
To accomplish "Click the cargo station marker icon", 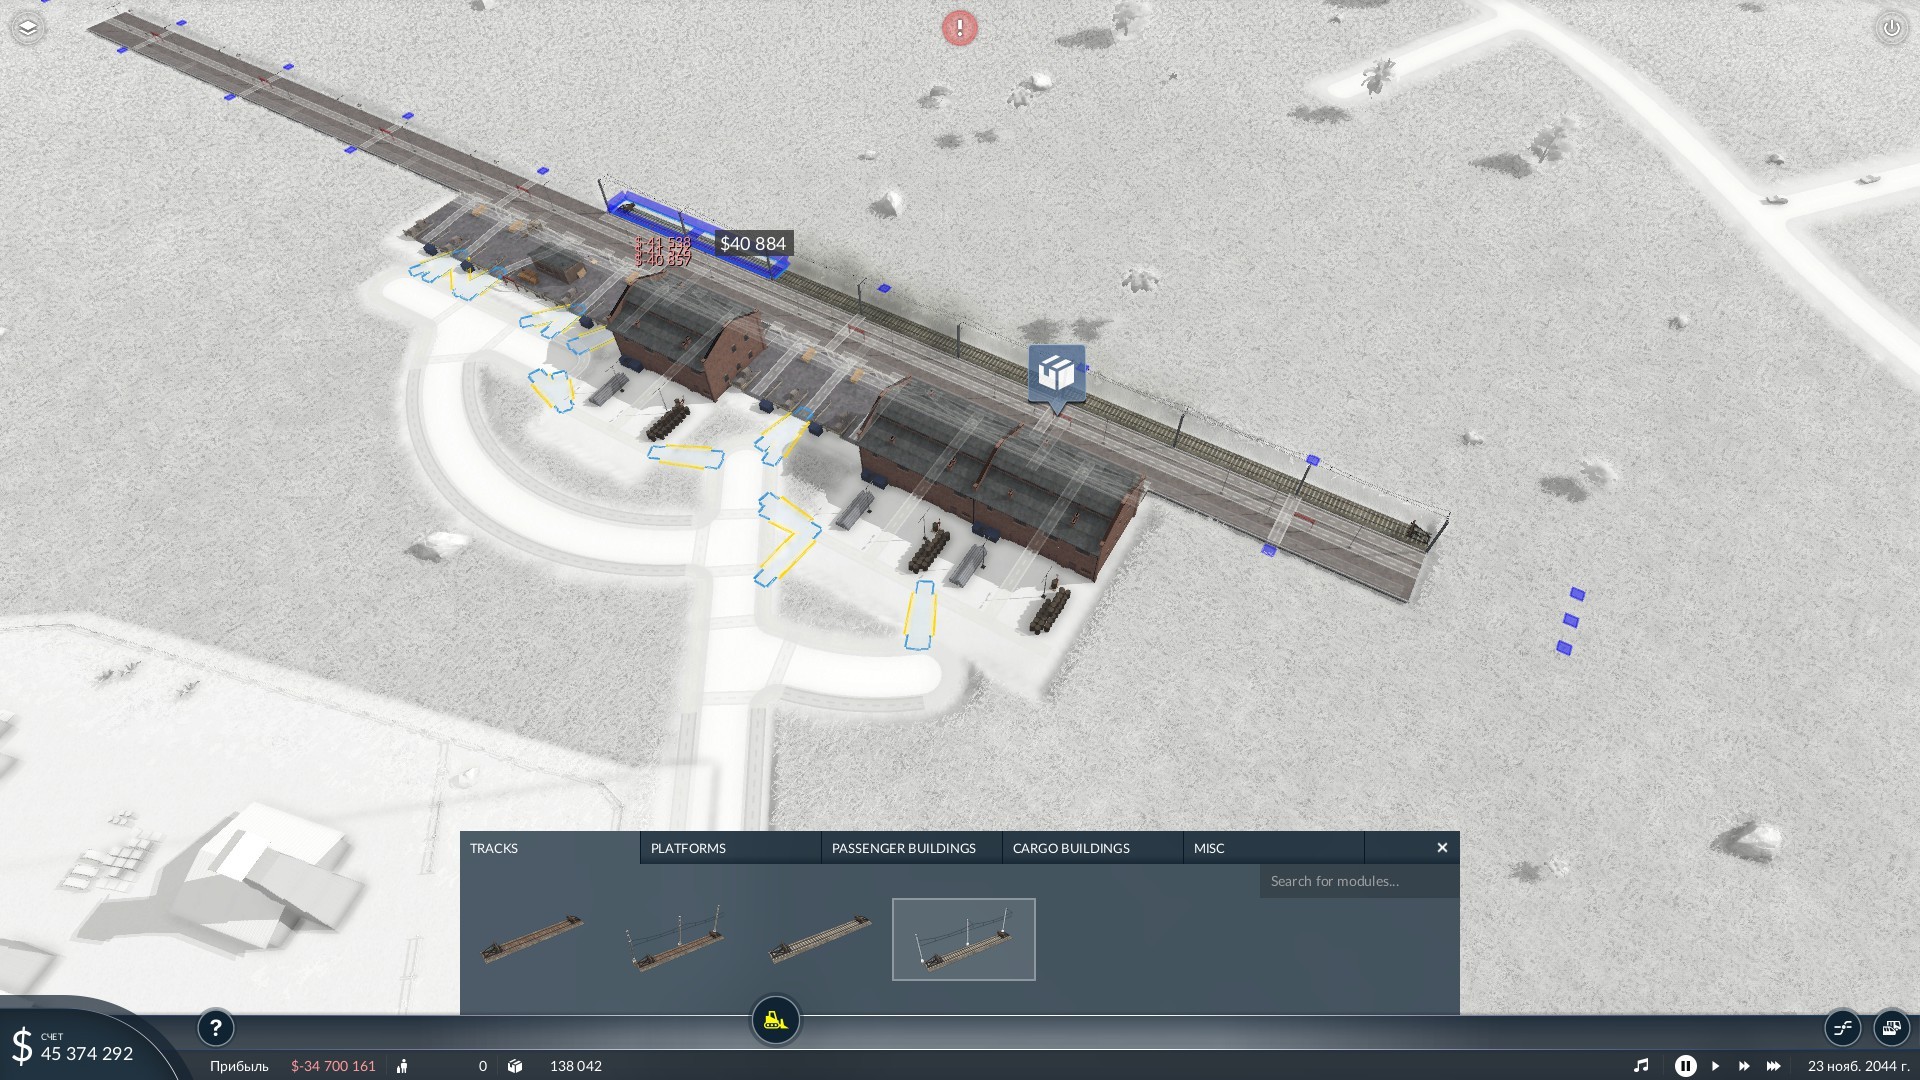I will [x=1056, y=375].
